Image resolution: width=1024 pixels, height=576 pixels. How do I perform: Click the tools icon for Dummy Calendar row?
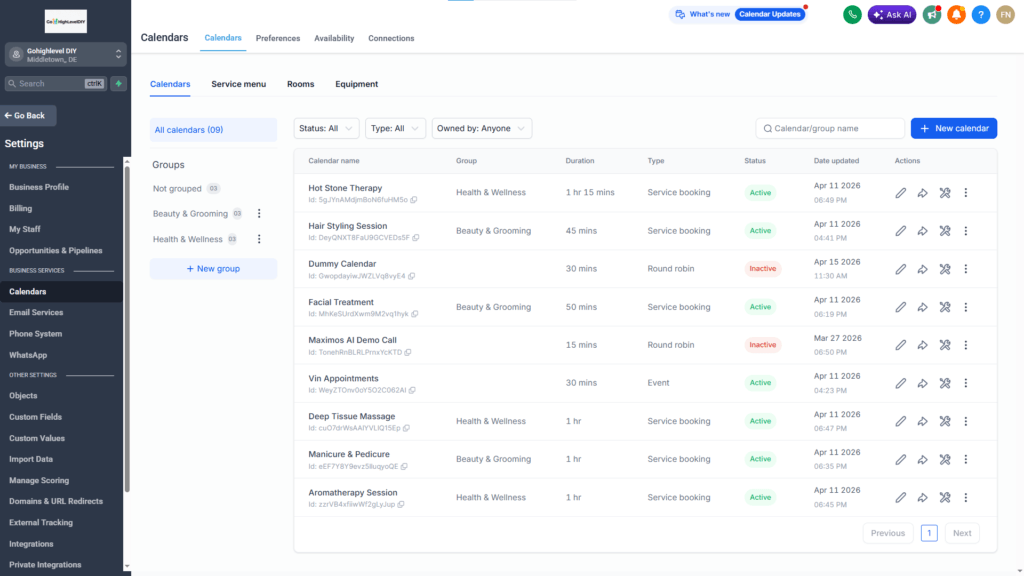coord(944,269)
